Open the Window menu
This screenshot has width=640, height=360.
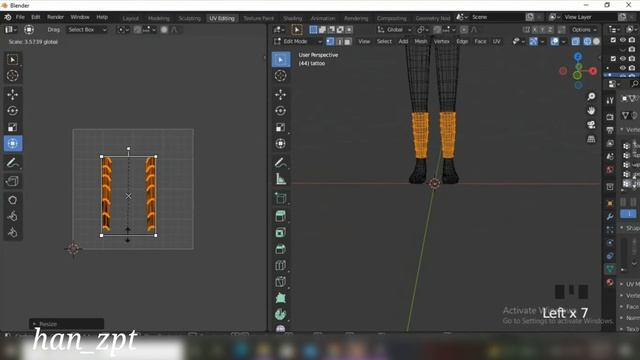click(80, 17)
